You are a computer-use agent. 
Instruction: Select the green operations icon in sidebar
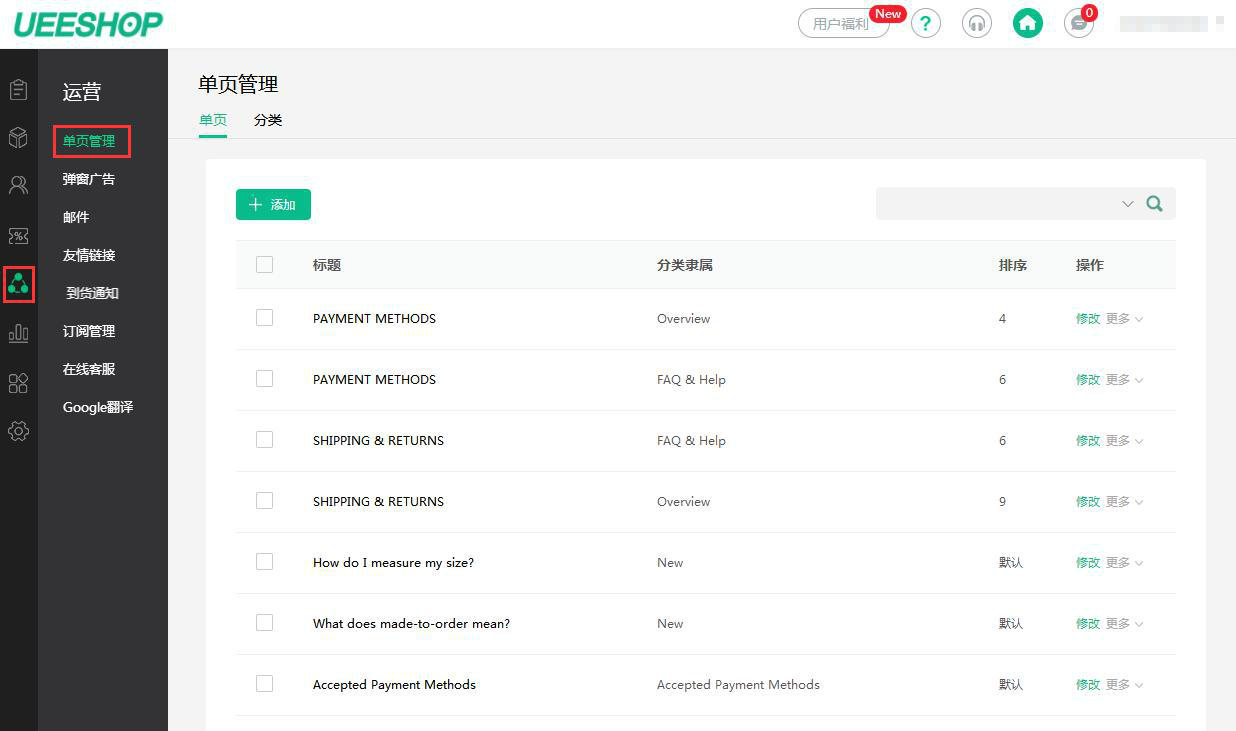pyautogui.click(x=18, y=285)
